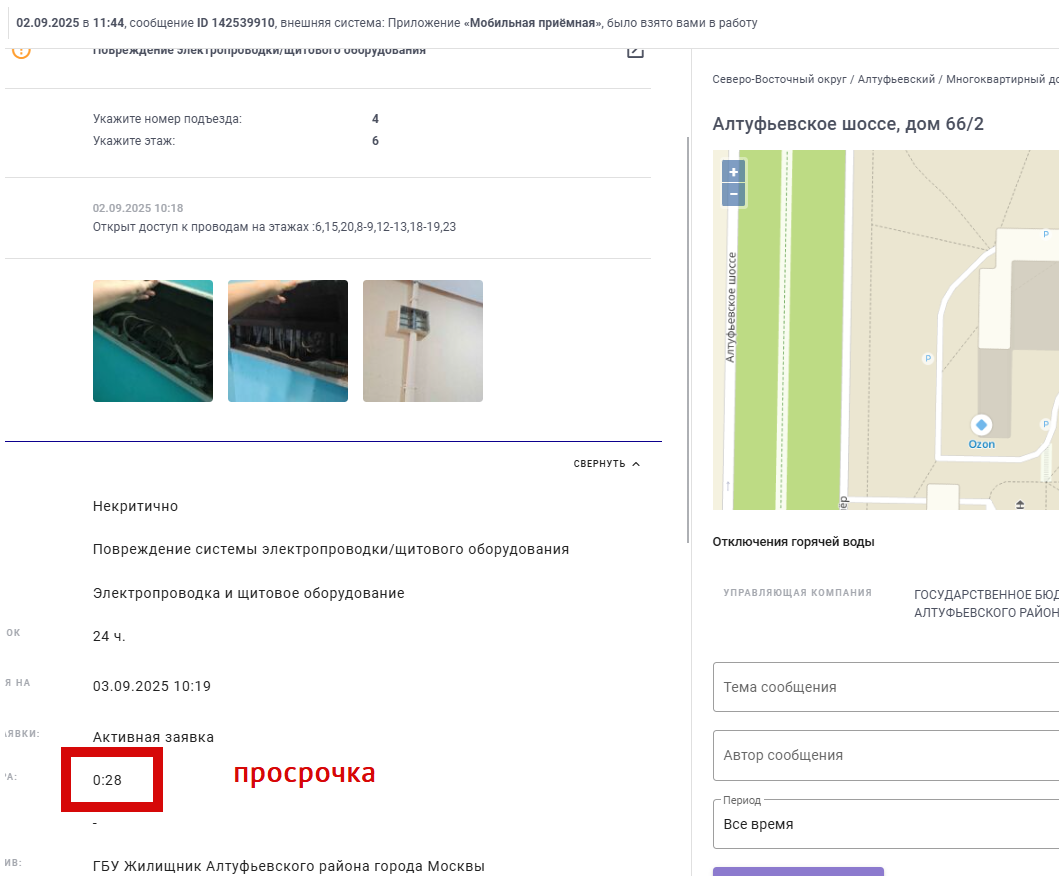Open the third photo of wall junction box

[423, 341]
